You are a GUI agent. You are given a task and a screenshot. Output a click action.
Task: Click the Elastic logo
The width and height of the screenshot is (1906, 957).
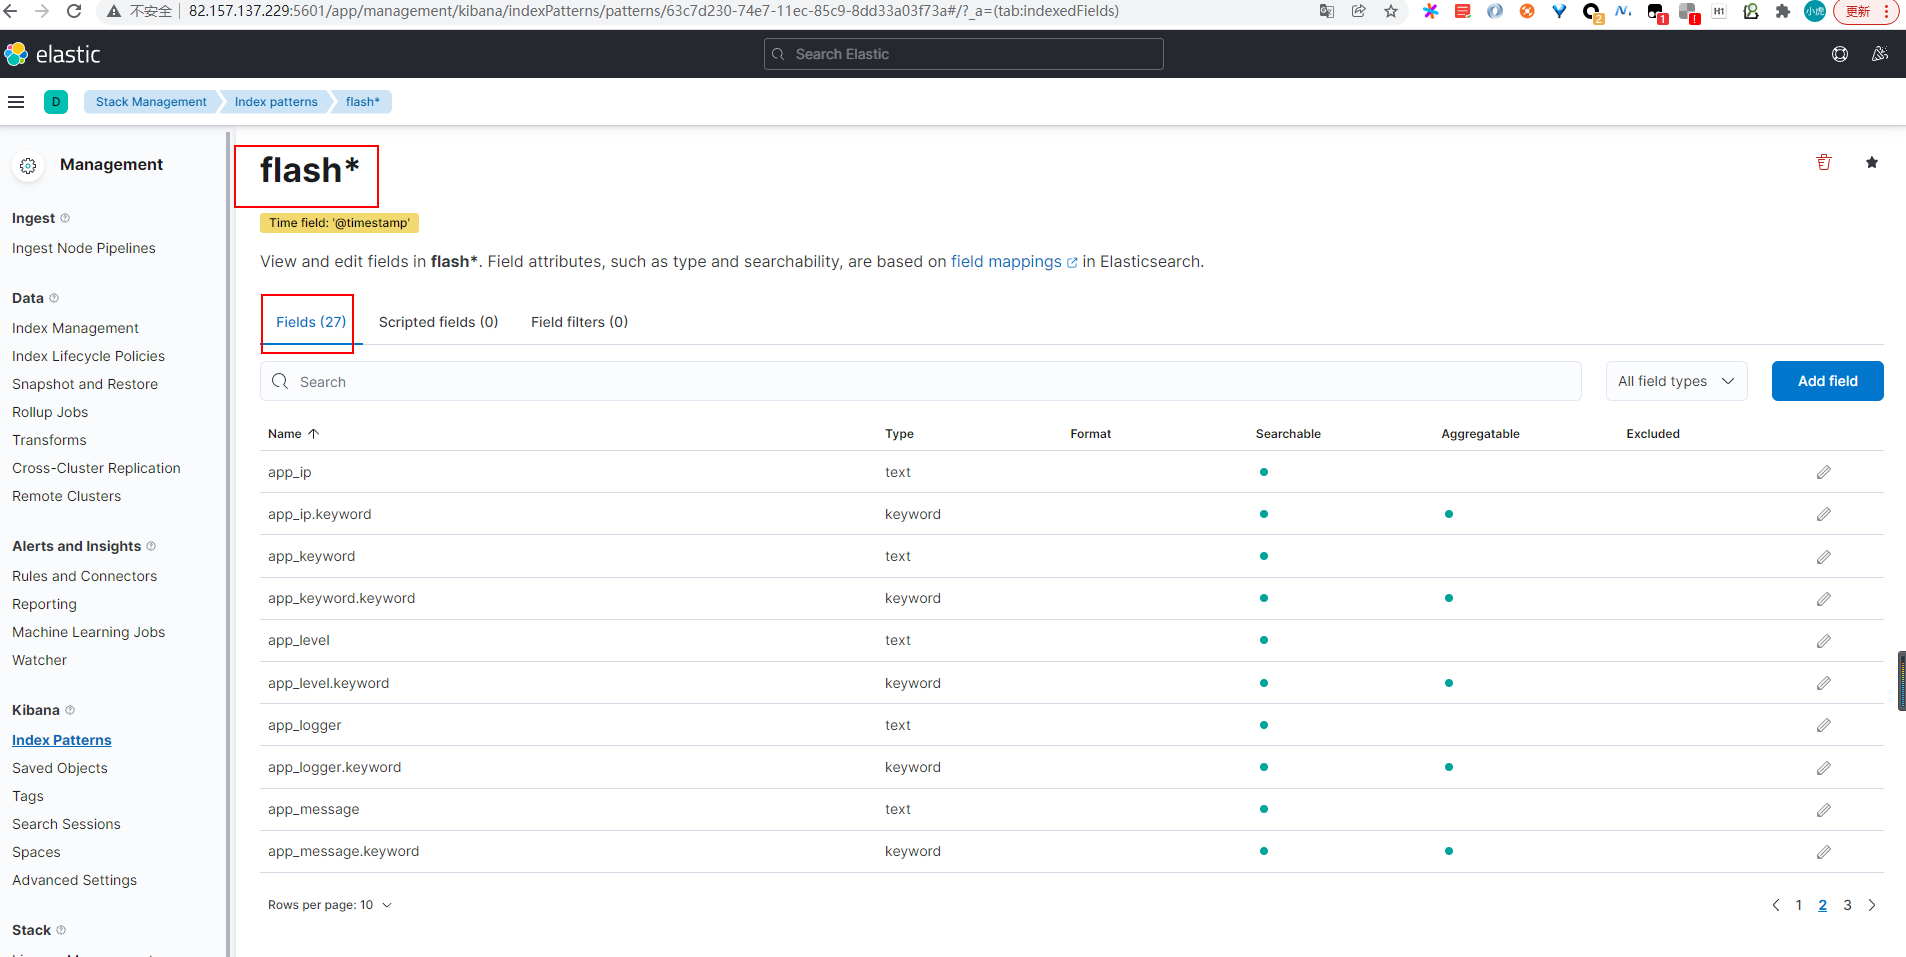(52, 54)
